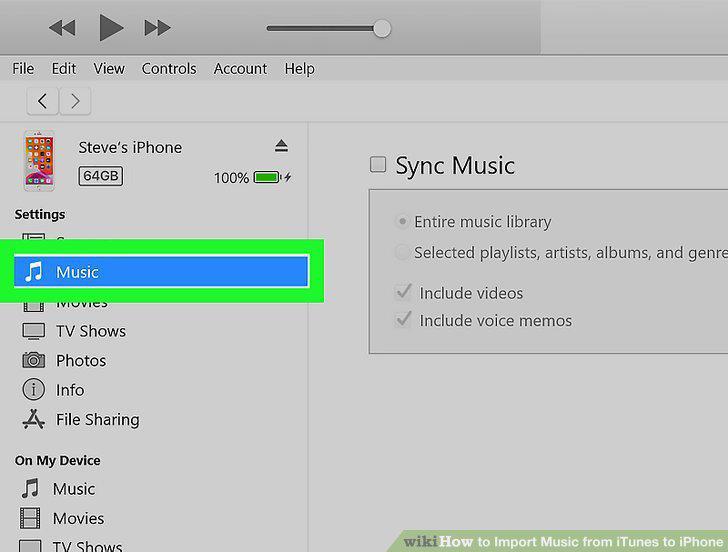Open Music under On My Device
The width and height of the screenshot is (728, 552).
coord(74,489)
